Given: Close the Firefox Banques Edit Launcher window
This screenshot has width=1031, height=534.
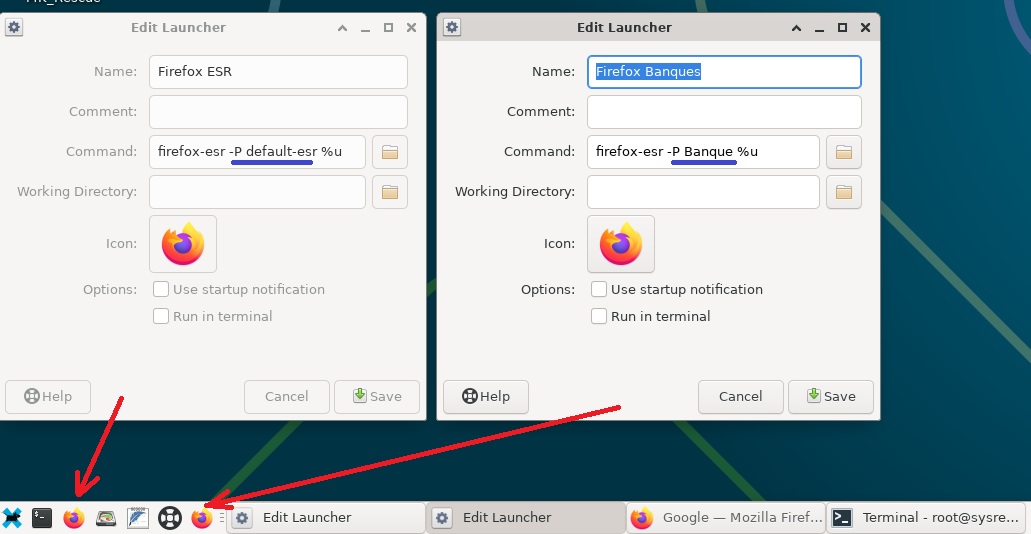Looking at the screenshot, I should 865,28.
